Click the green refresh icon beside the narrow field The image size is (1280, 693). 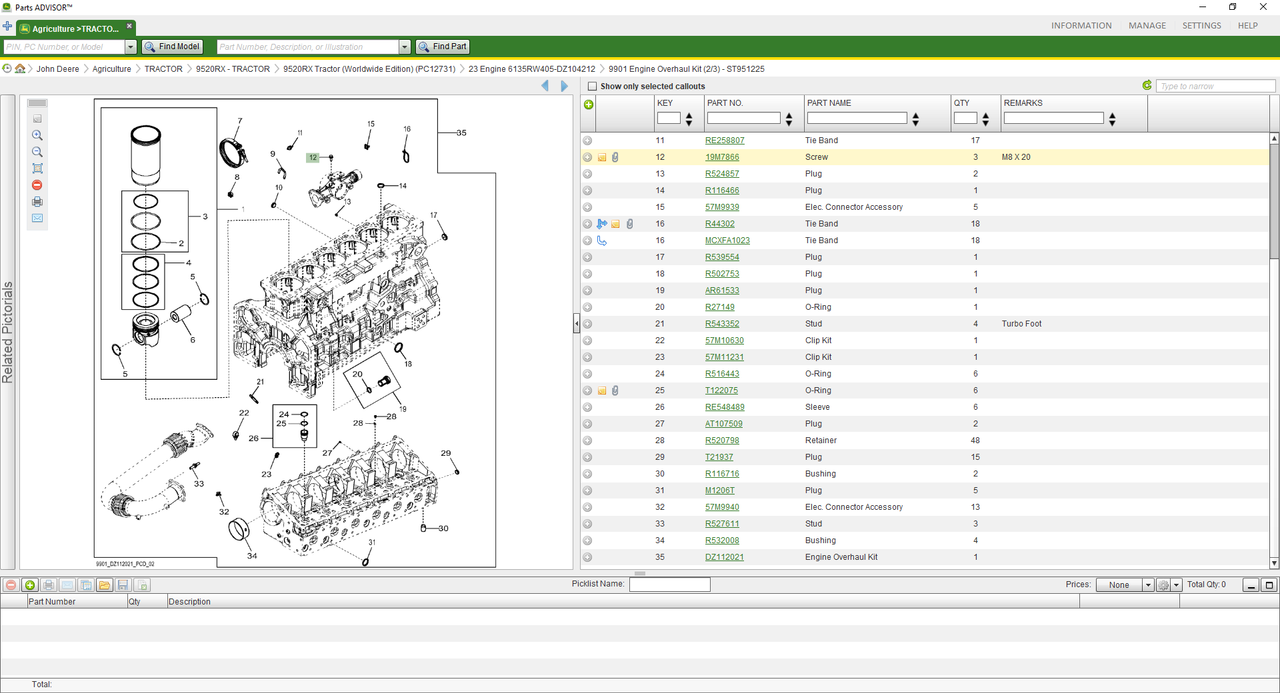1147,86
